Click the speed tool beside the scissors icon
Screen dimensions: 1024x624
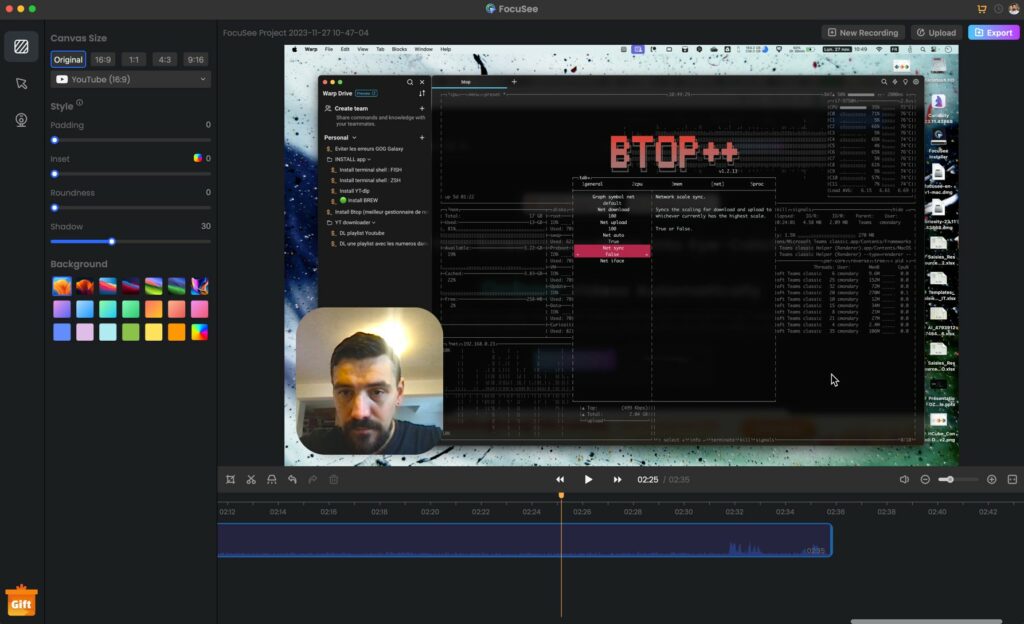[272, 480]
